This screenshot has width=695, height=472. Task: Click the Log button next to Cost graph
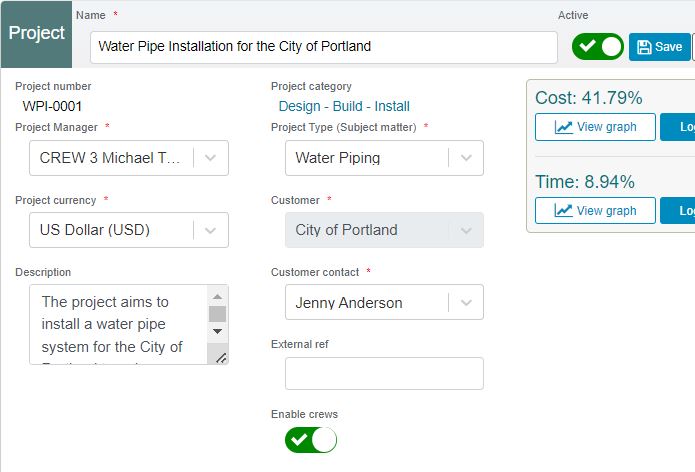(677, 127)
